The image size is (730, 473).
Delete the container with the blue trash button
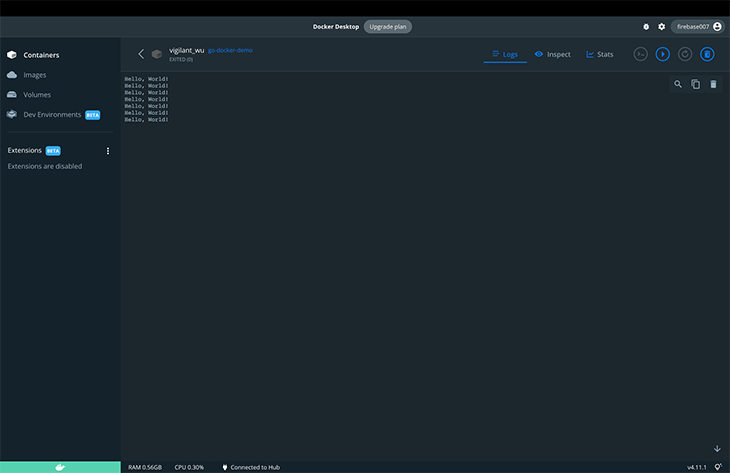coord(707,54)
